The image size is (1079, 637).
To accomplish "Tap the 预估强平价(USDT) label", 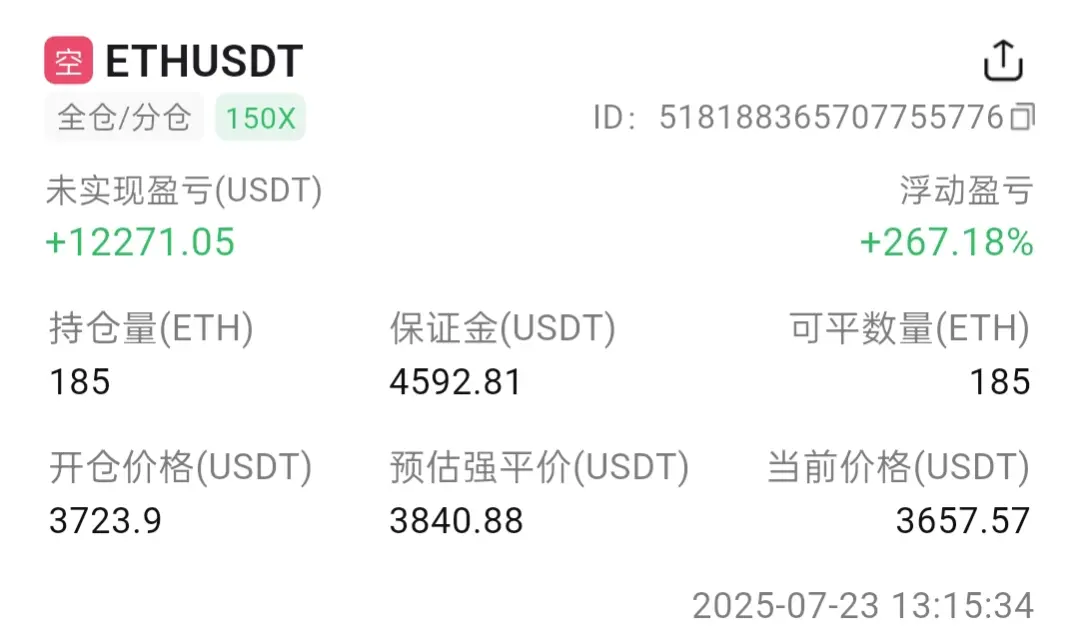I will point(540,467).
